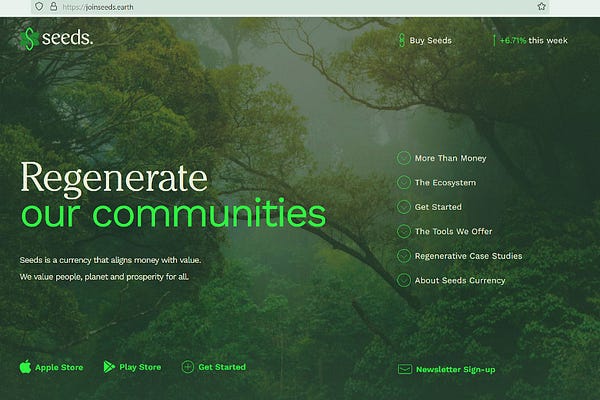Expand the About Seeds Currency chevron circle
600x400 pixels.
pyautogui.click(x=404, y=280)
